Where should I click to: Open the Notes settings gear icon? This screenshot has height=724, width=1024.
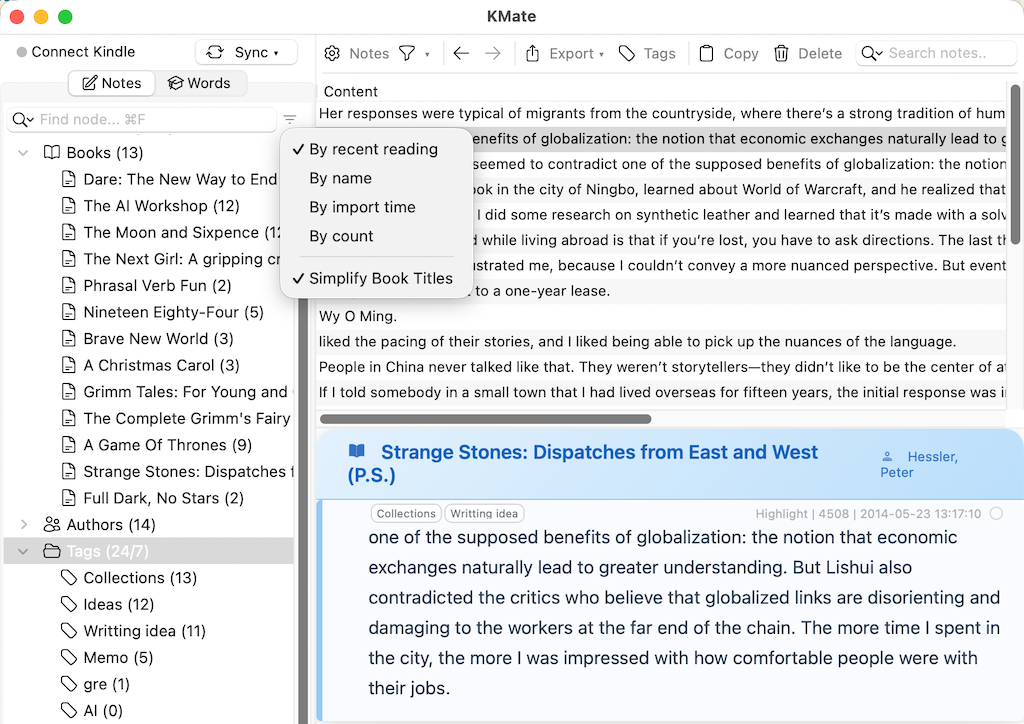pyautogui.click(x=332, y=53)
